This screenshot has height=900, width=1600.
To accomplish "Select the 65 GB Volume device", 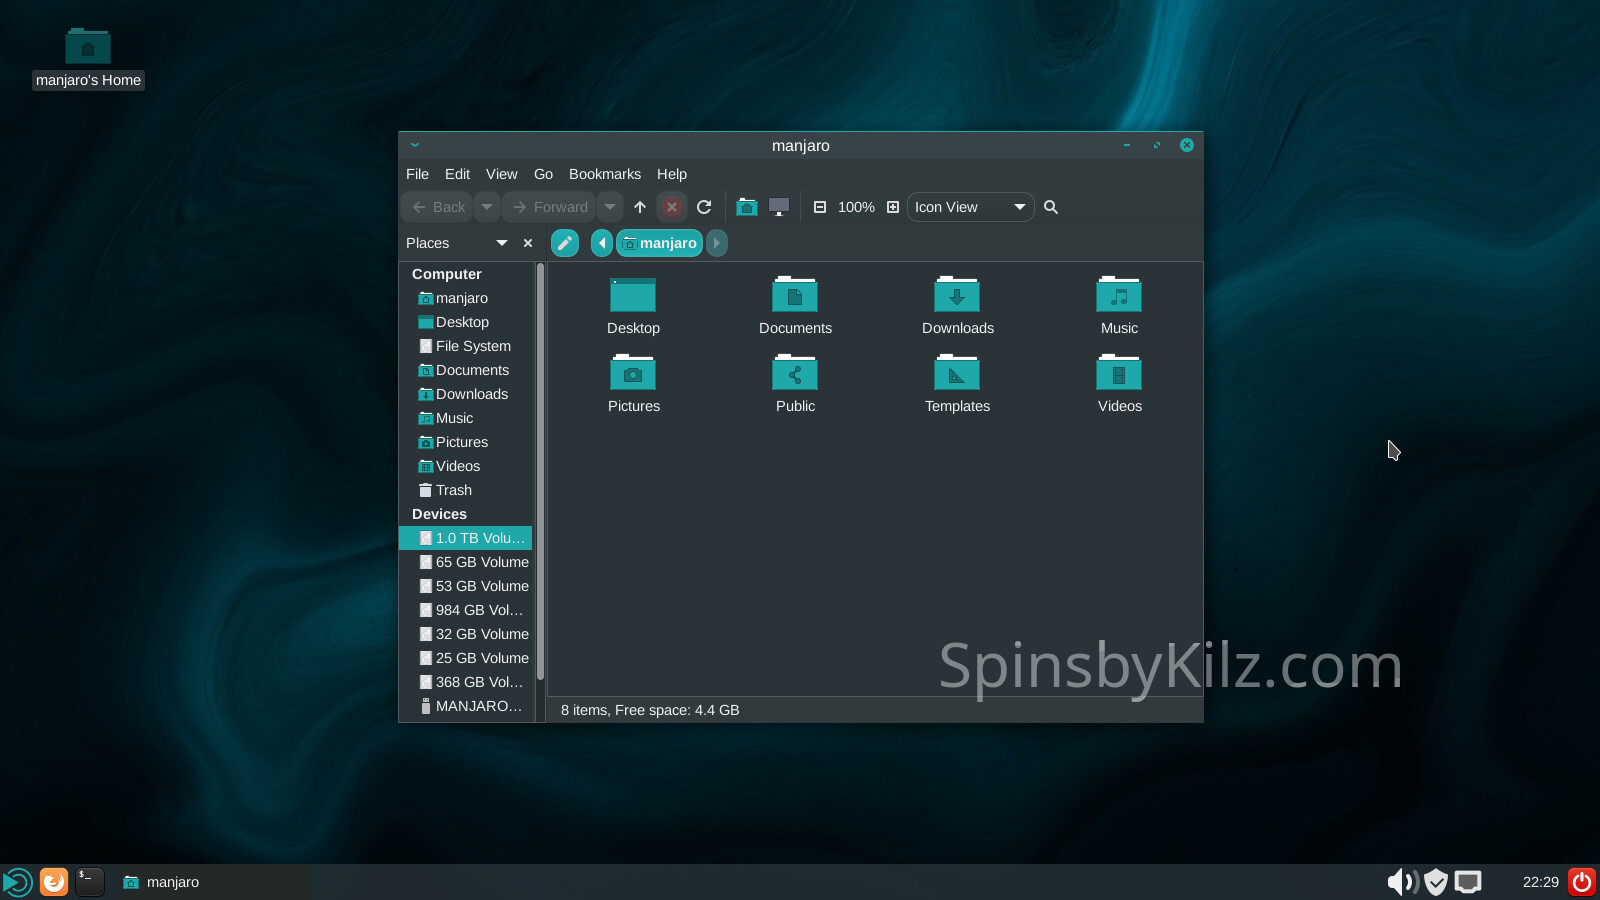I will click(481, 562).
